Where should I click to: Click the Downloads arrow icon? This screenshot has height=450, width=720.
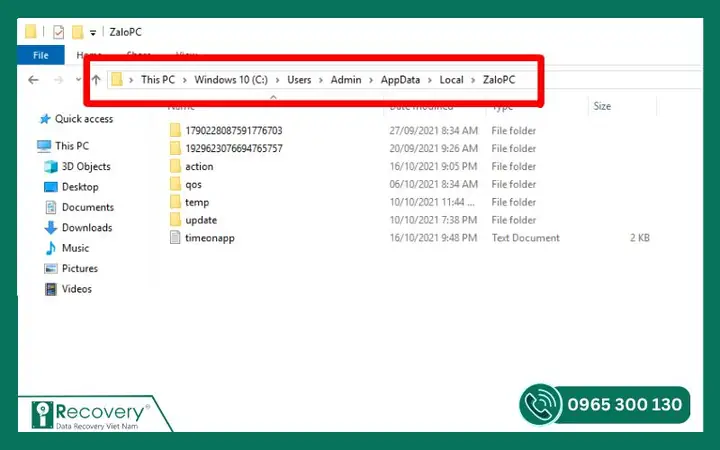(x=51, y=227)
